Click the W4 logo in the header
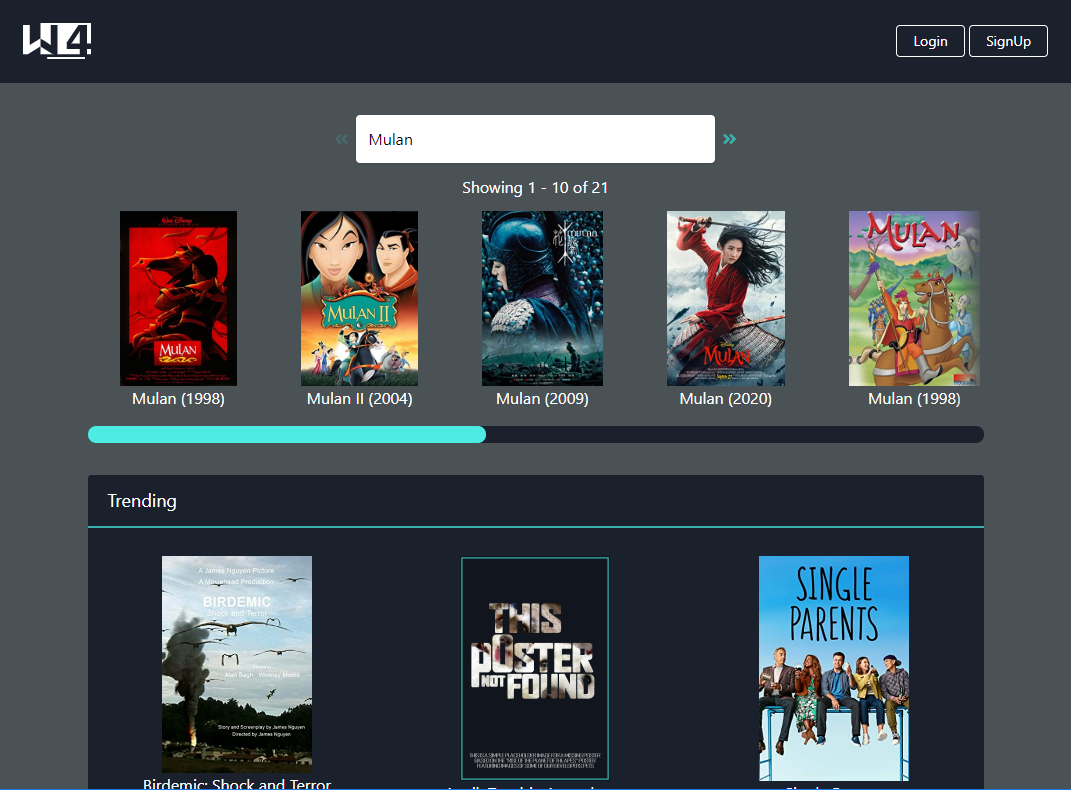 click(57, 41)
